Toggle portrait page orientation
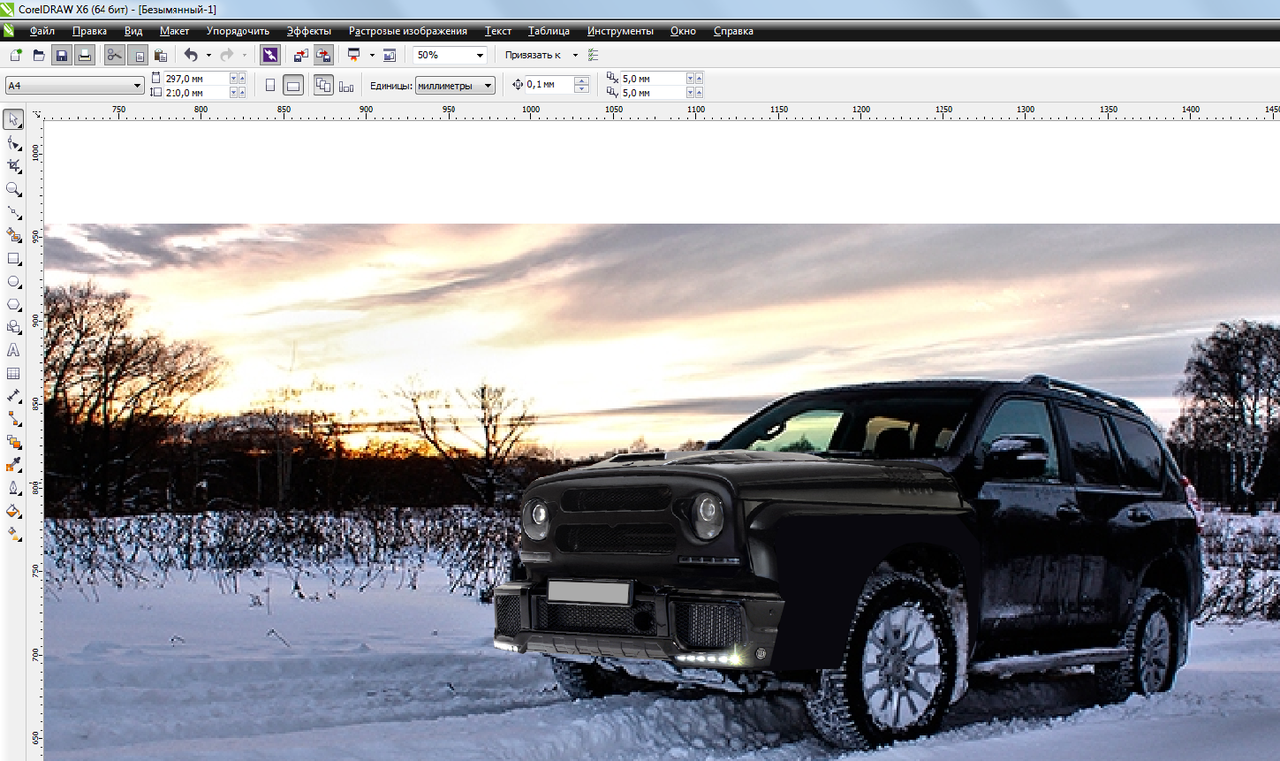 click(x=270, y=85)
